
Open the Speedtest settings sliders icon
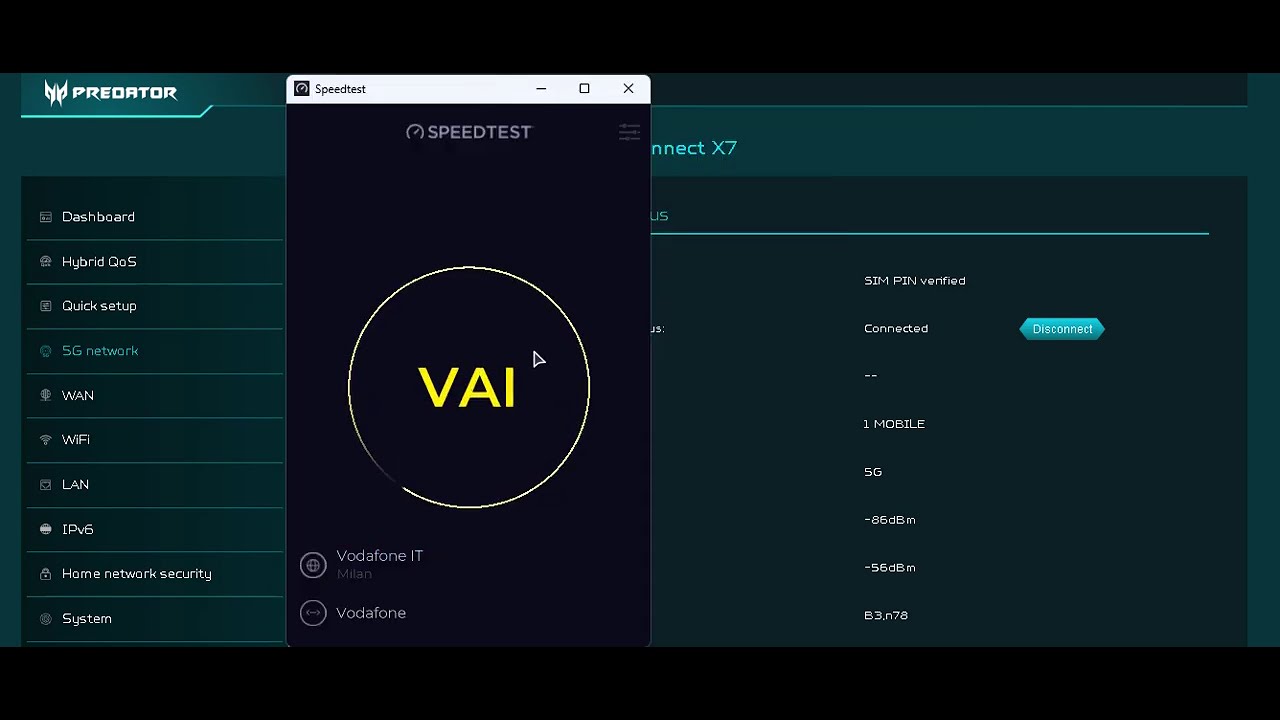[629, 132]
